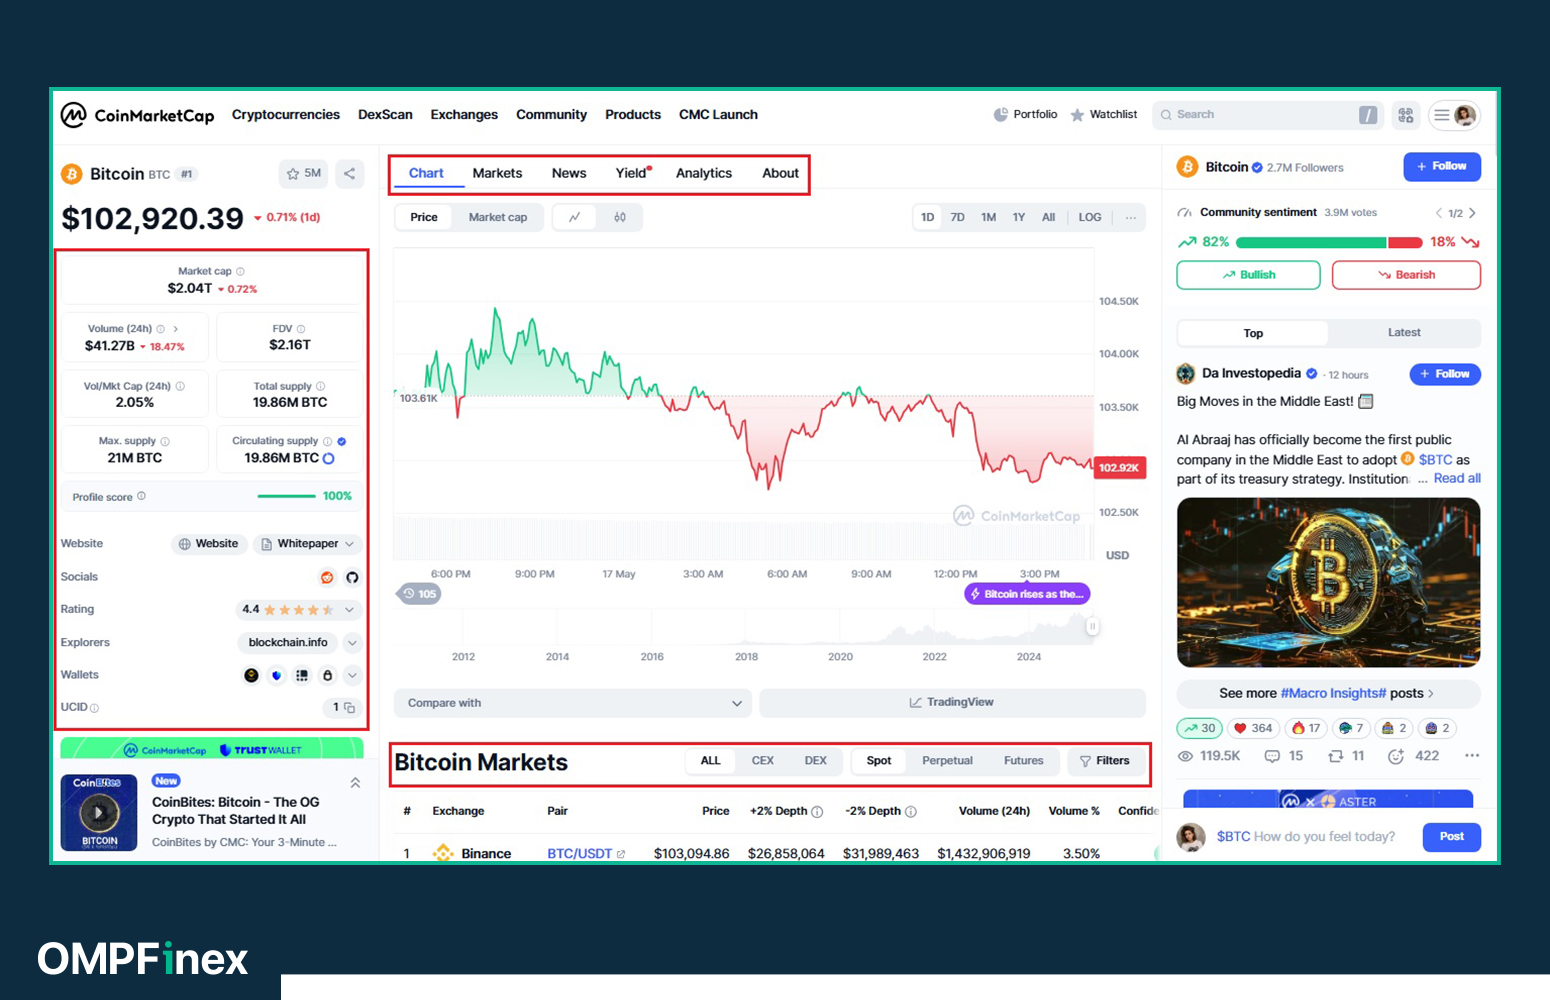This screenshot has width=1550, height=1000.
Task: Open the Compare with dropdown
Action: click(573, 703)
